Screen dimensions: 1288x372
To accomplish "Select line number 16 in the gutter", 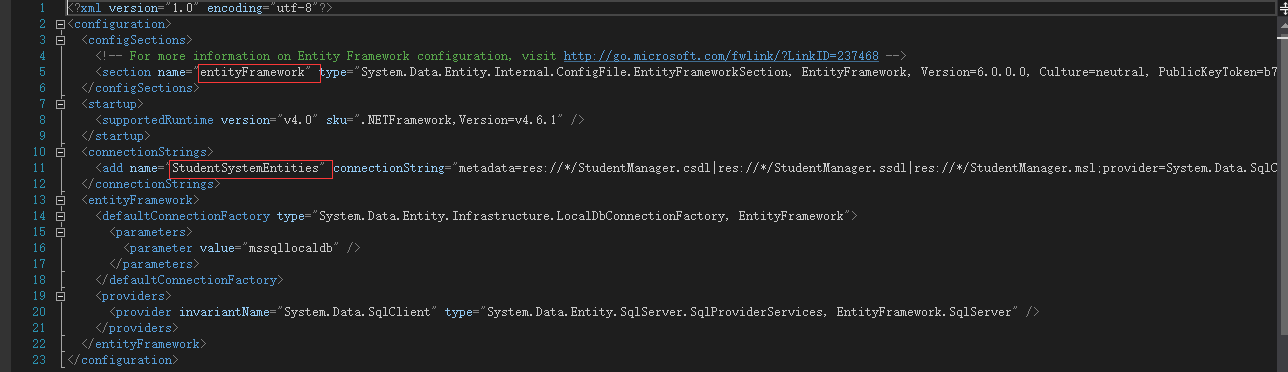I will click(x=40, y=248).
